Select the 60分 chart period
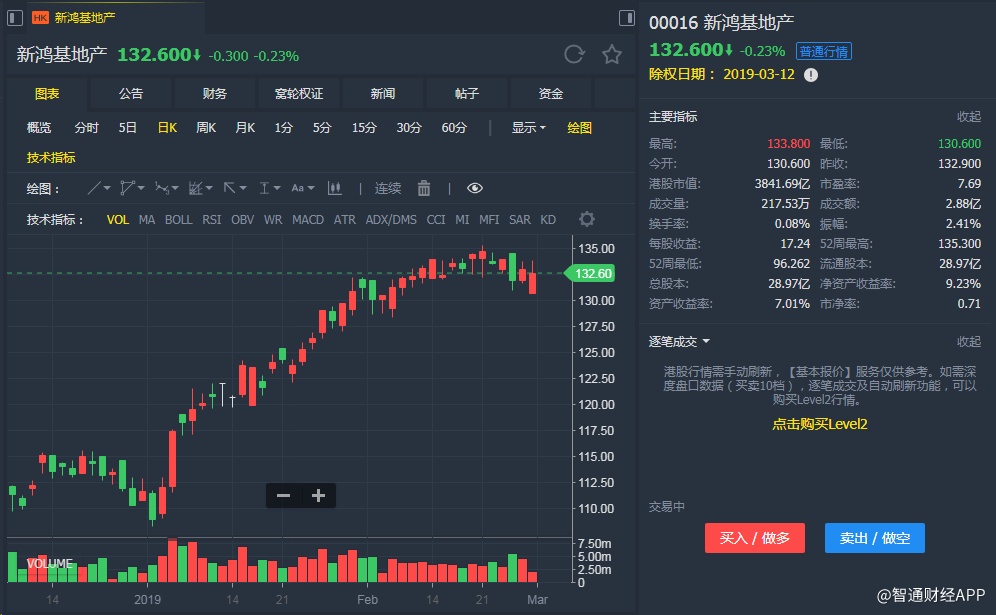 pyautogui.click(x=454, y=128)
